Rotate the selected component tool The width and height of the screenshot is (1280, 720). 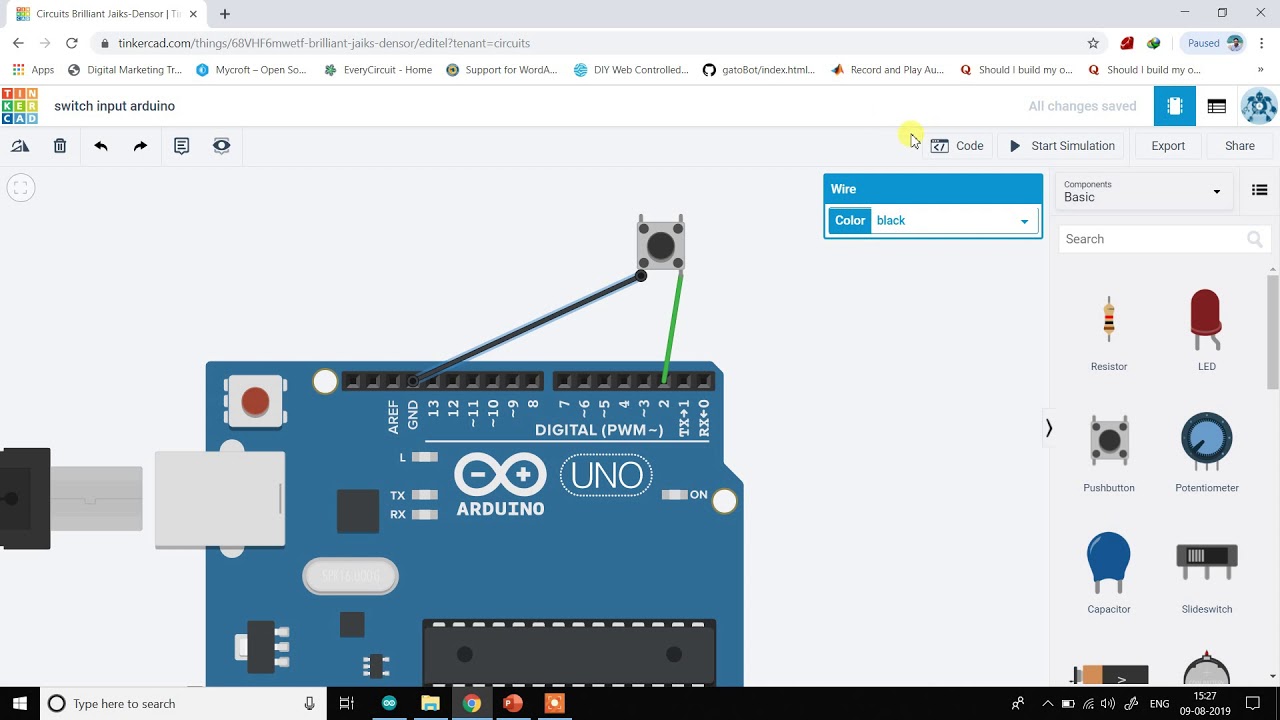click(x=20, y=146)
